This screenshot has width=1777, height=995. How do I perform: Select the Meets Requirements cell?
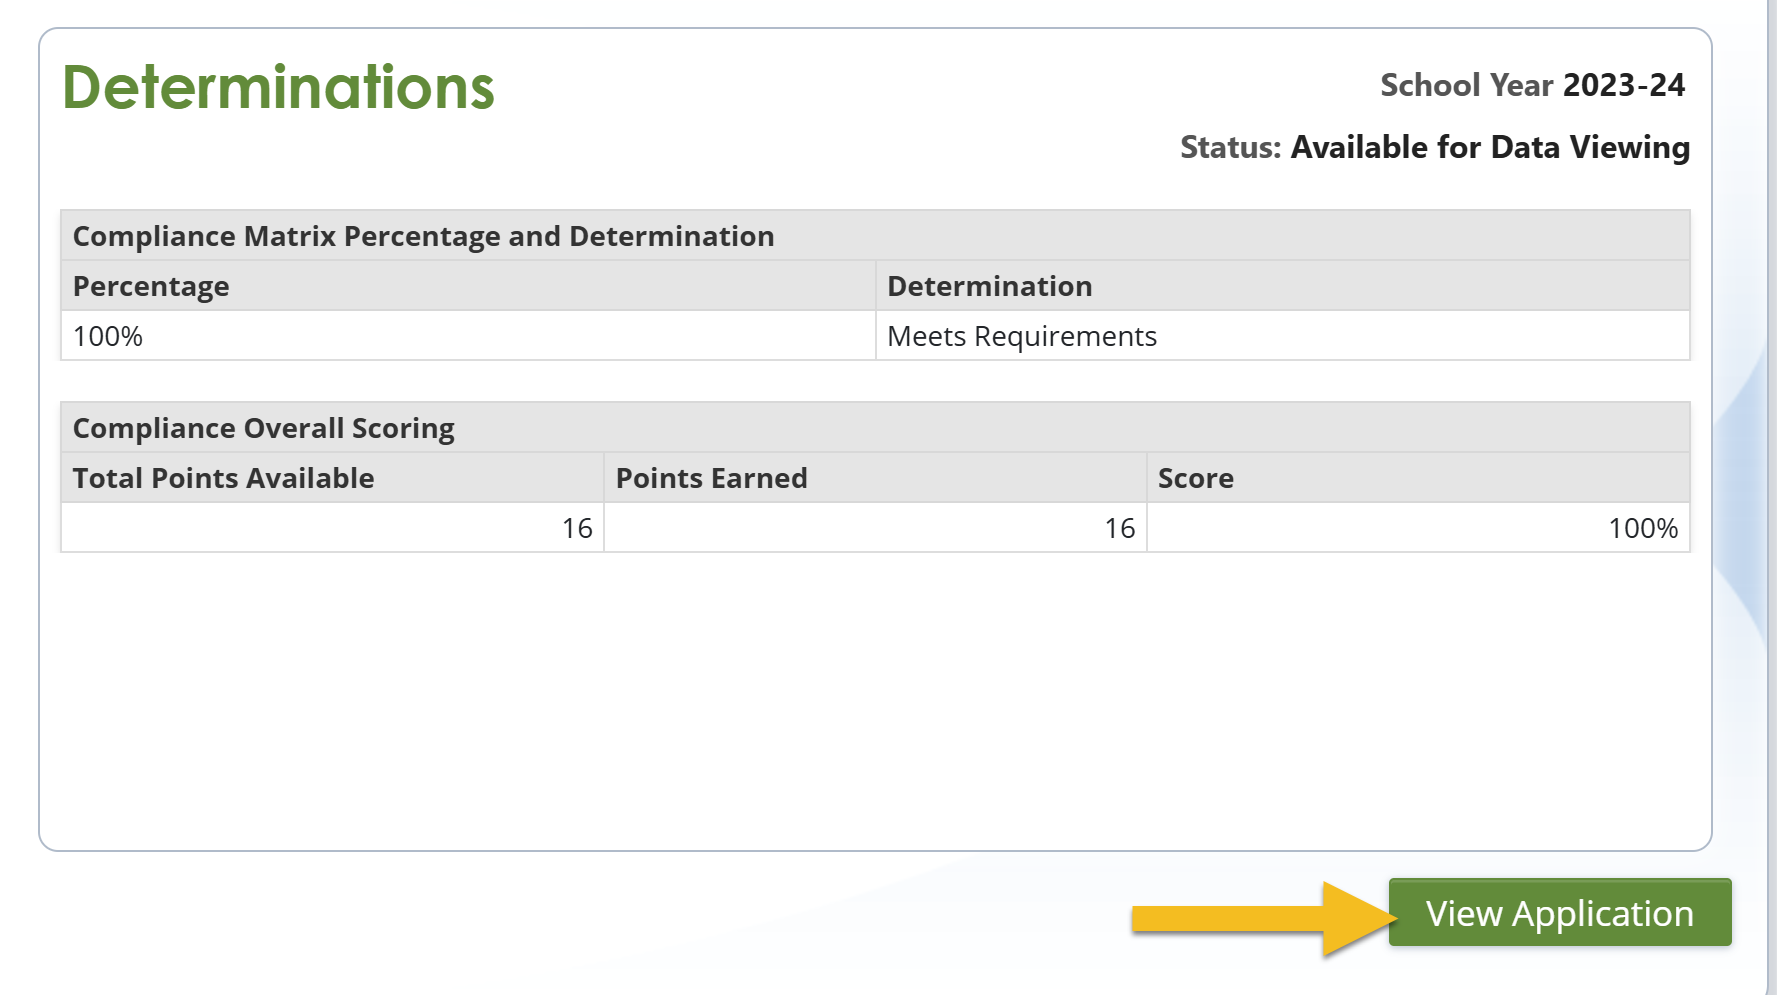1021,337
